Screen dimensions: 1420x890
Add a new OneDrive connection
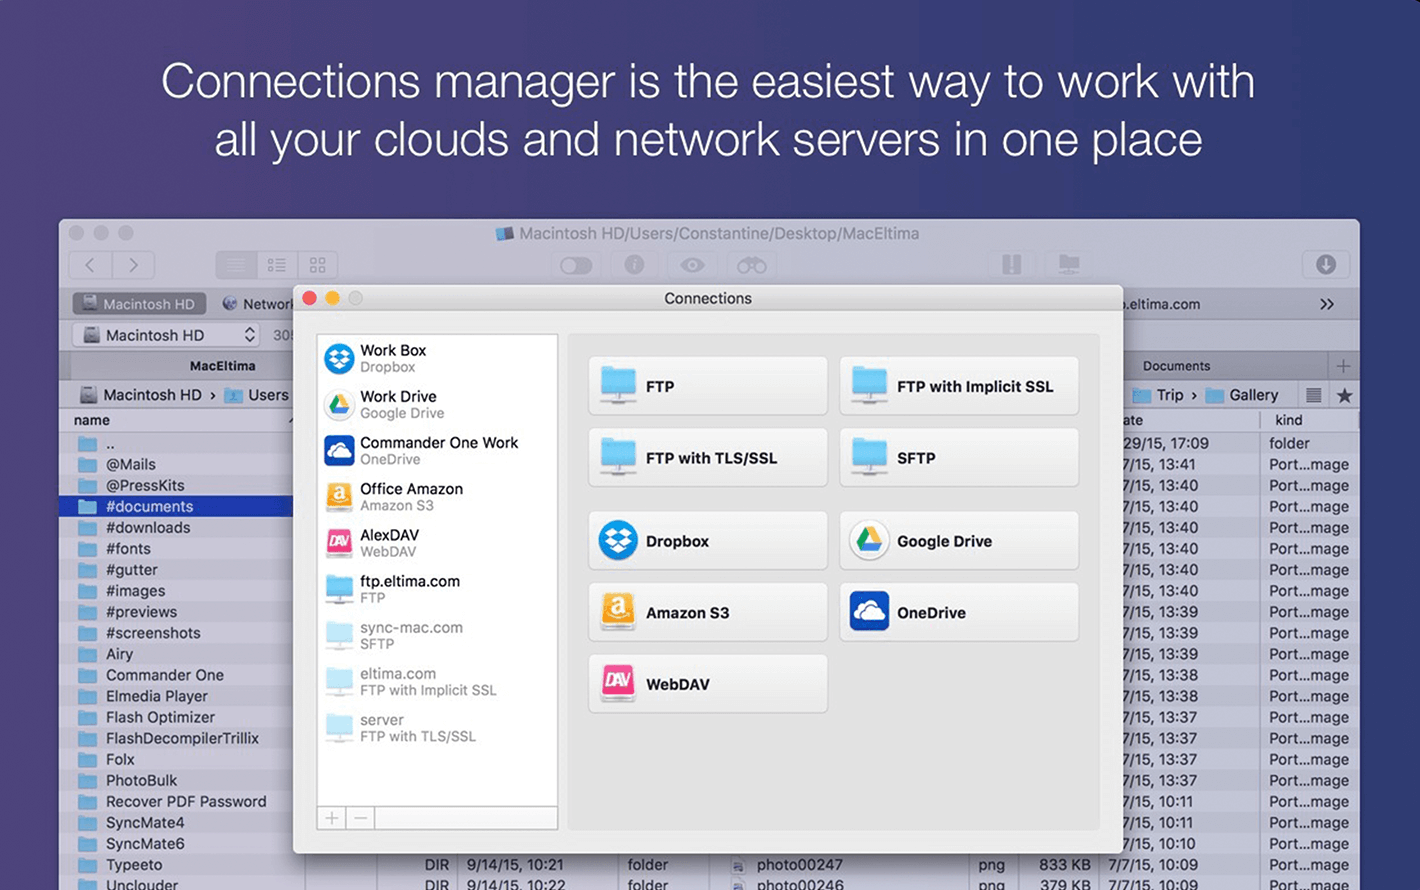pos(959,612)
